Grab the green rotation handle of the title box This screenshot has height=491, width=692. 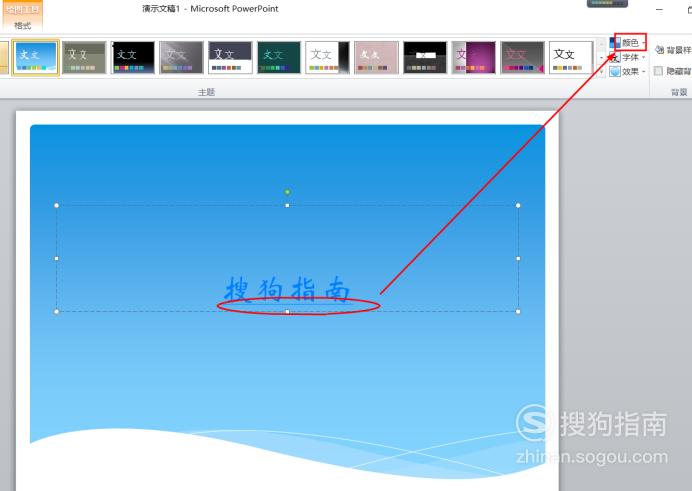click(x=287, y=192)
